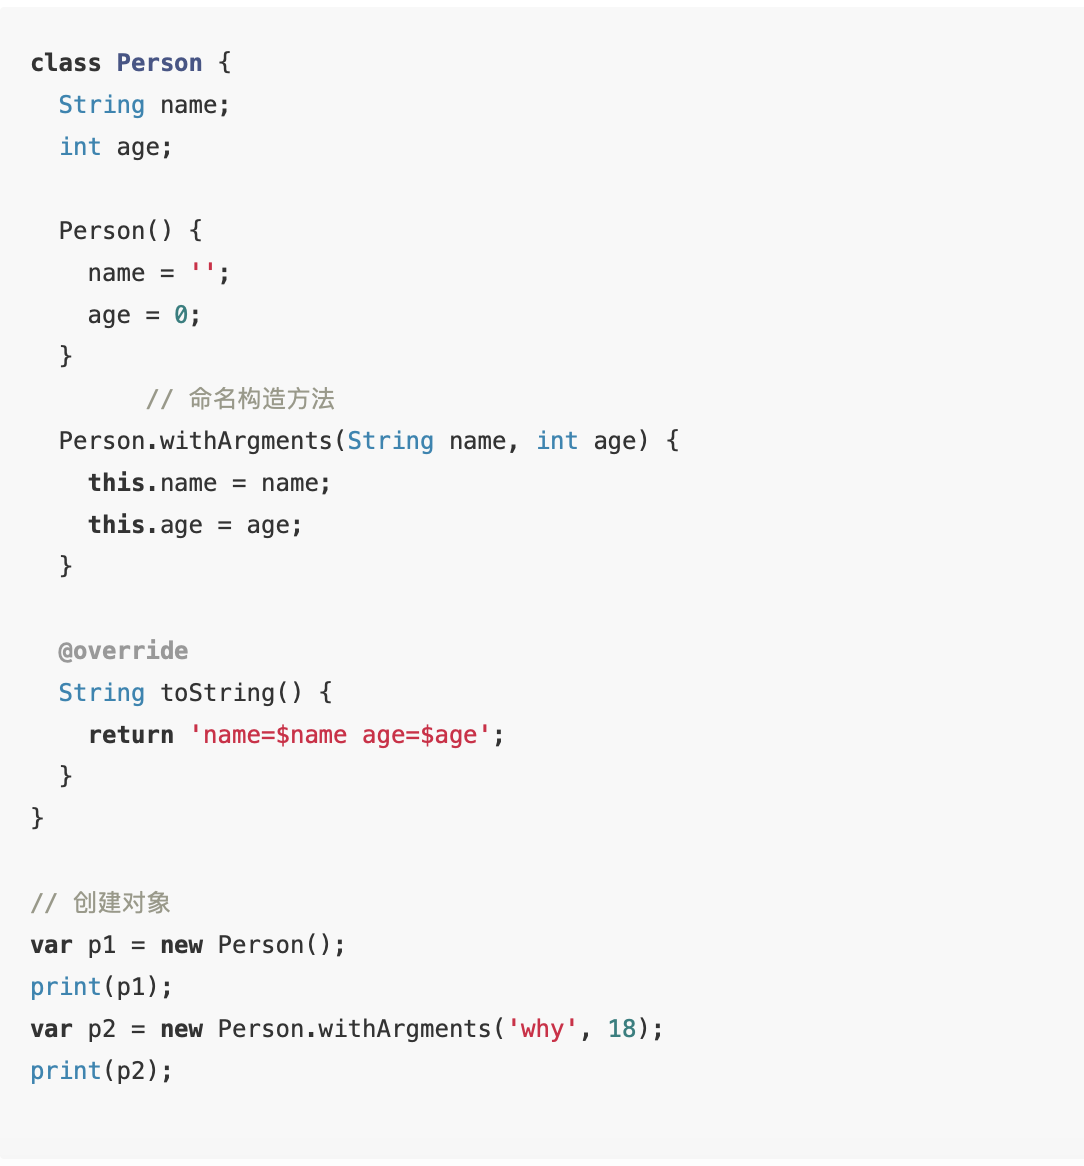Click this.name in the named constructor
This screenshot has width=1084, height=1166.
point(152,483)
